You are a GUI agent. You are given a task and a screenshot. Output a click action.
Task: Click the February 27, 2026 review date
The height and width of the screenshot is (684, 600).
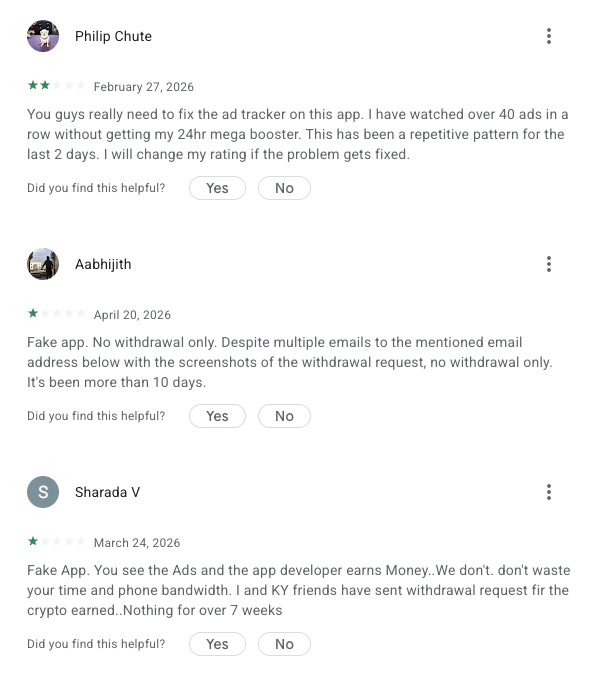pos(144,87)
